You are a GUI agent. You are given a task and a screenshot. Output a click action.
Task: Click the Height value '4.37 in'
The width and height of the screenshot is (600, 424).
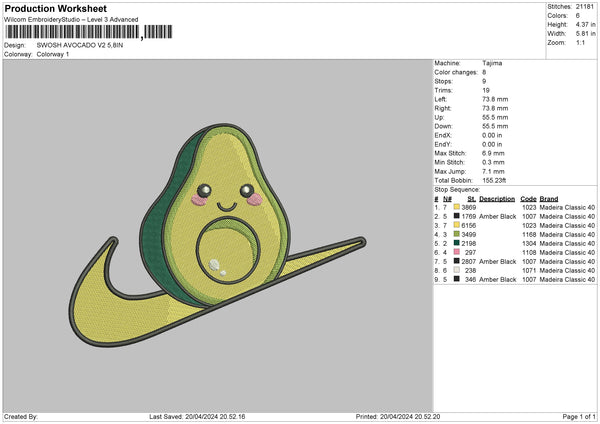point(585,24)
